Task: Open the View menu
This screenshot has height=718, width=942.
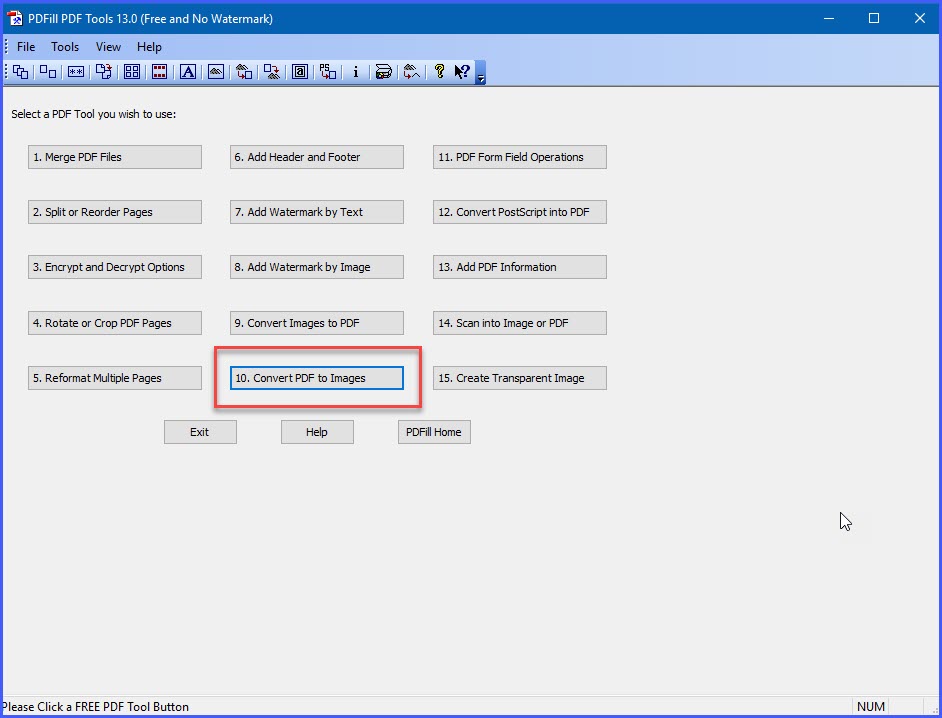Action: 107,46
